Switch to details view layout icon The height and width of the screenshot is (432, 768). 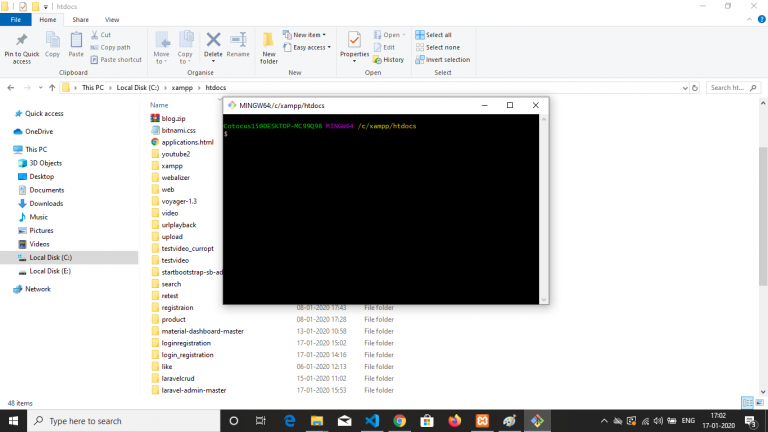pos(747,403)
